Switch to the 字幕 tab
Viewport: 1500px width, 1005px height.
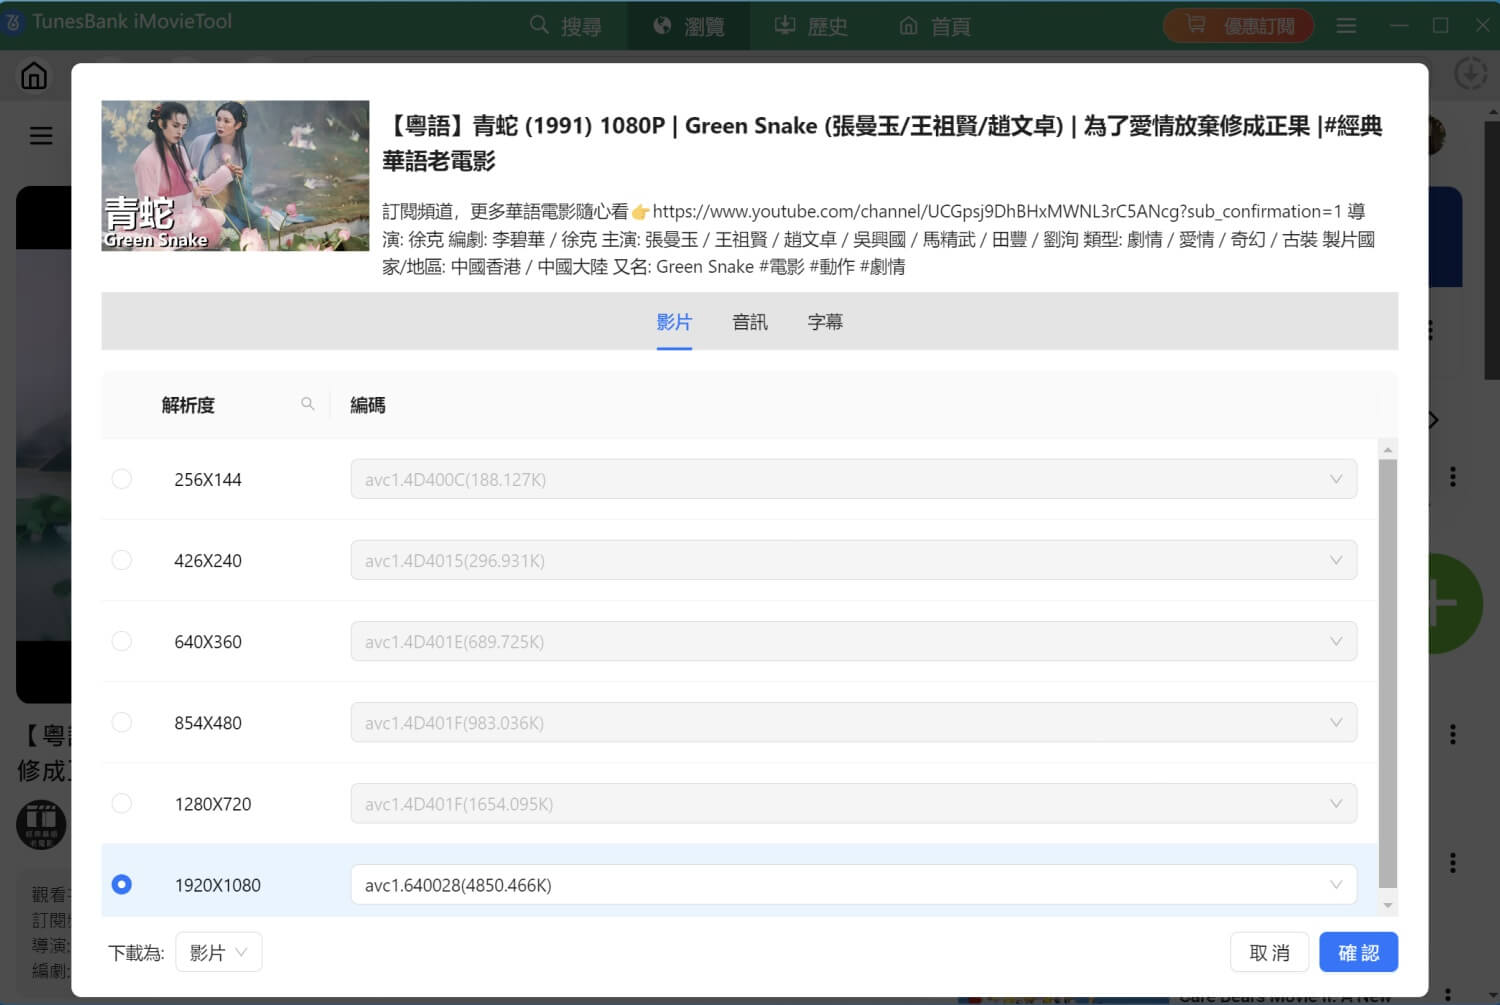pyautogui.click(x=825, y=322)
